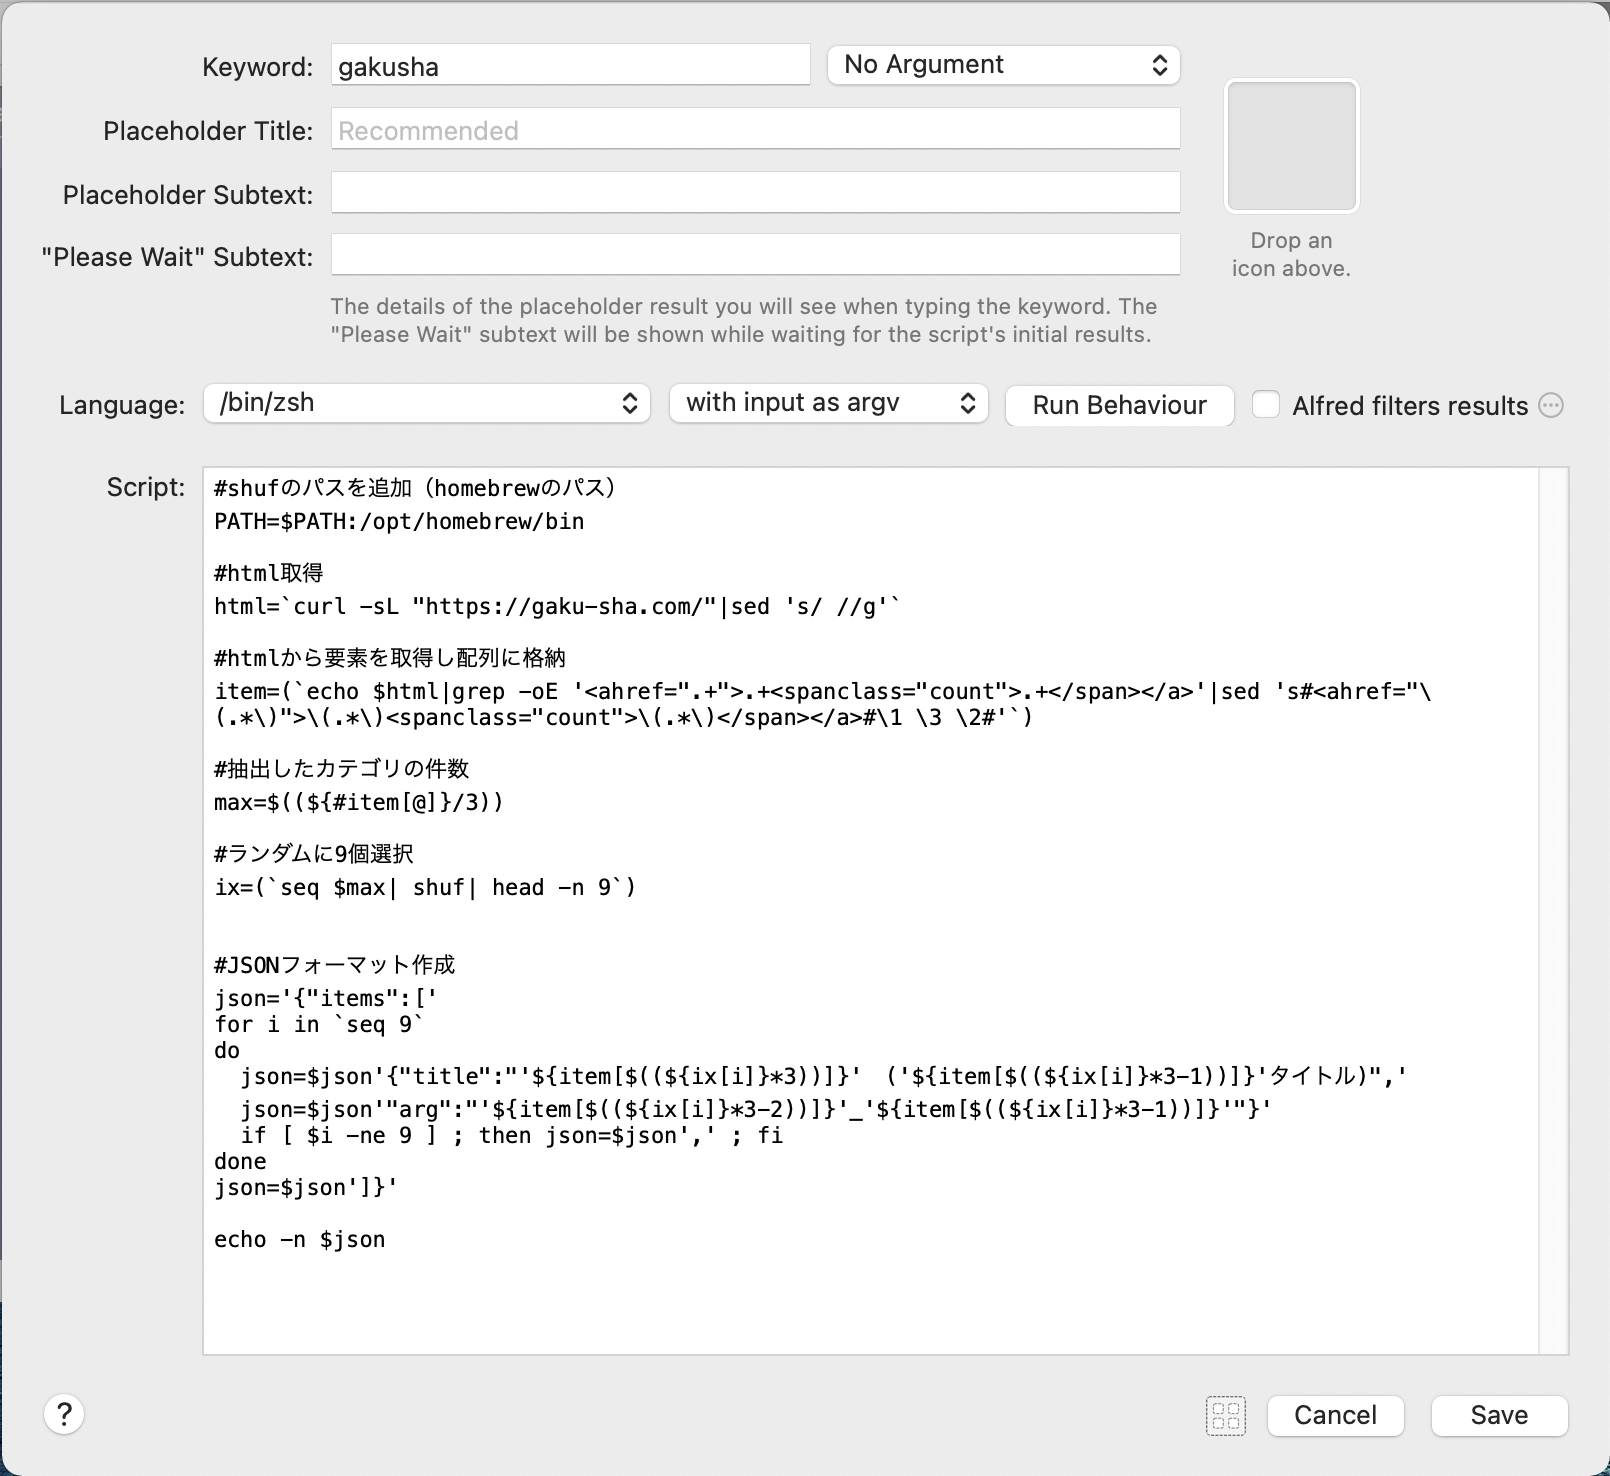Open the /bin/zsh Language dropdown
This screenshot has height=1476, width=1610.
(x=427, y=403)
